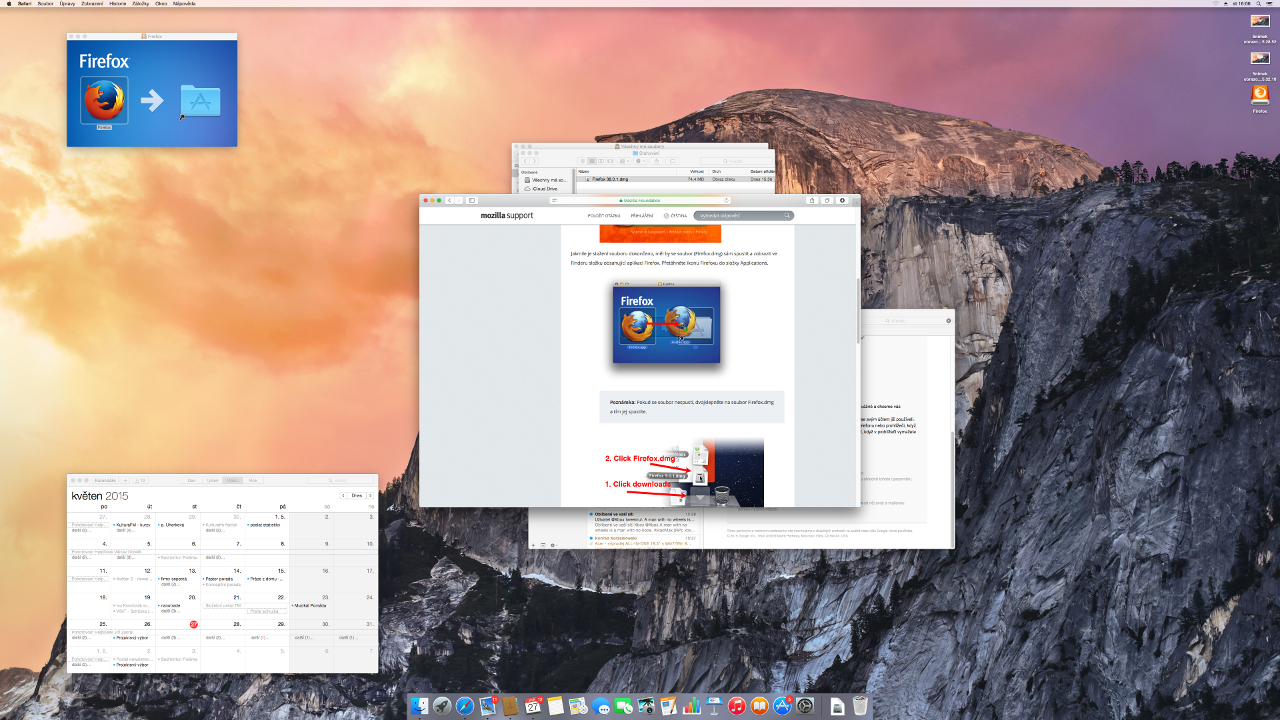Select the Firefox dmg file row in Finder

pyautogui.click(x=675, y=179)
